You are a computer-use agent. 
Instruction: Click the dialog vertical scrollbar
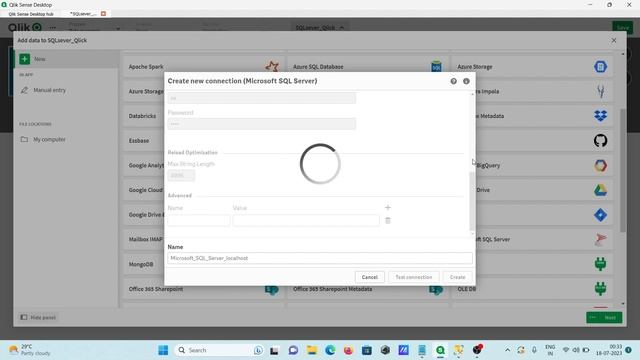472,202
